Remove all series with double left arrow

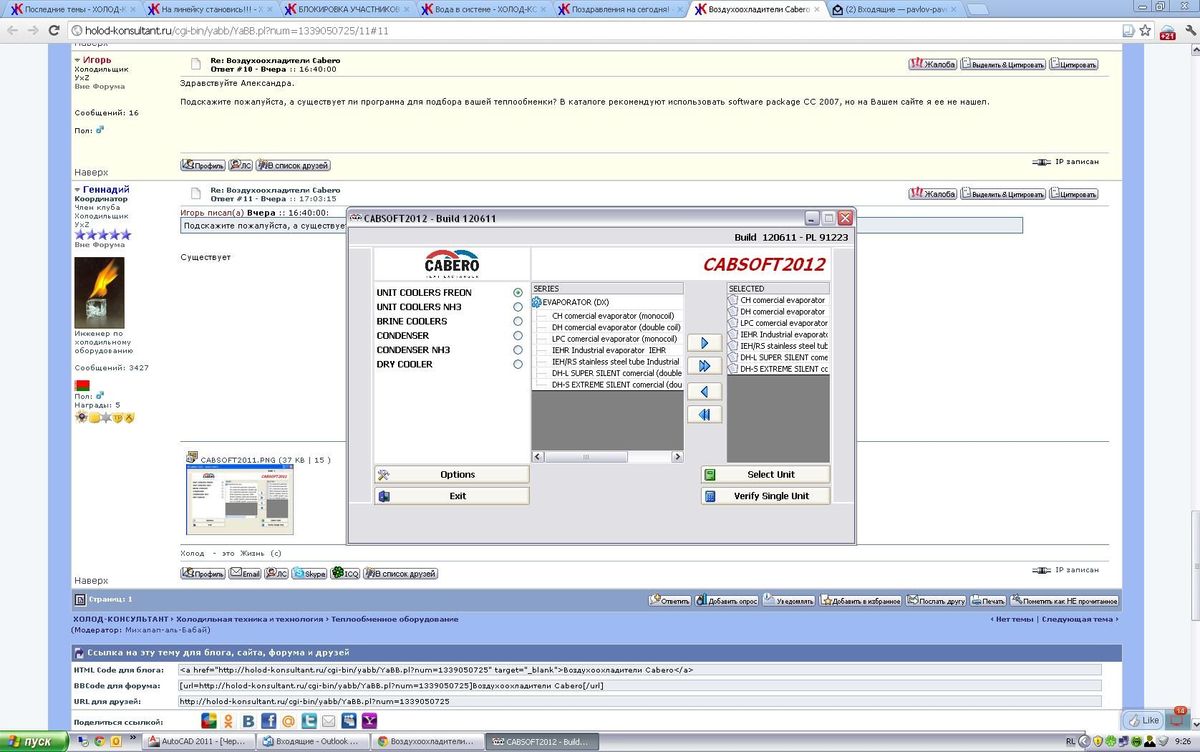pos(705,414)
